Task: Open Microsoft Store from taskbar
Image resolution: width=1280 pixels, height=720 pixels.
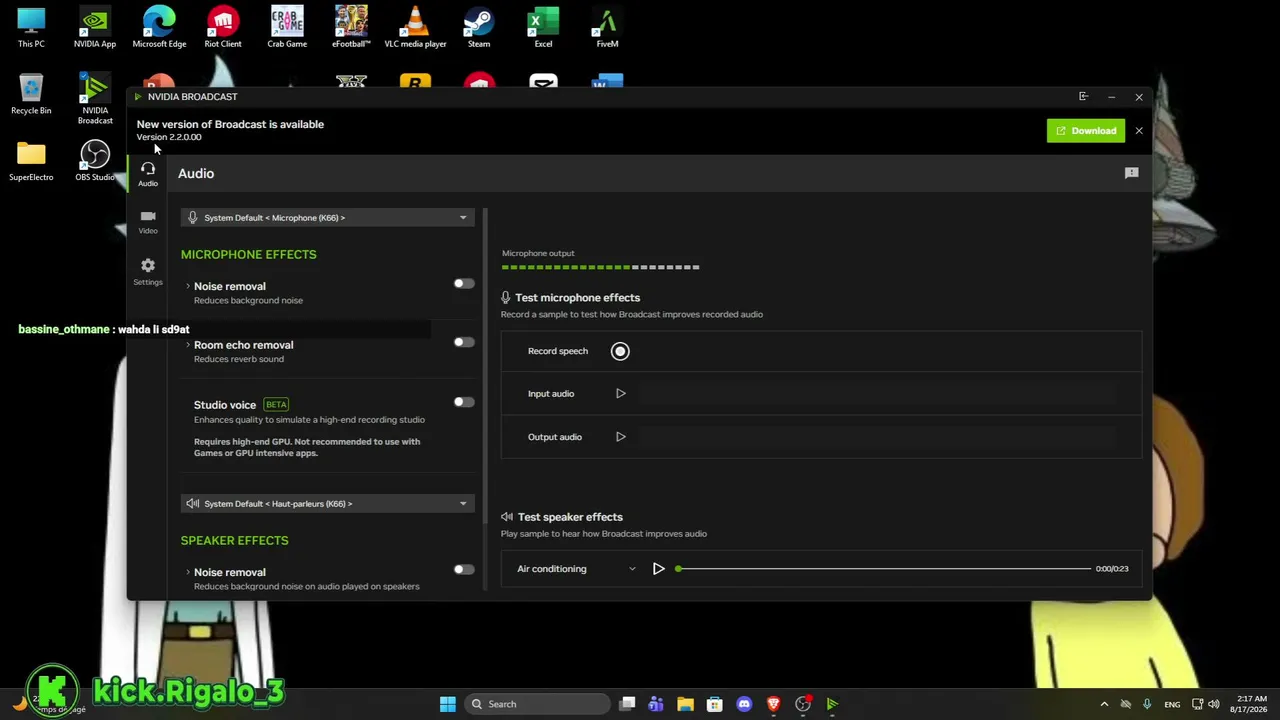Action: coord(714,704)
